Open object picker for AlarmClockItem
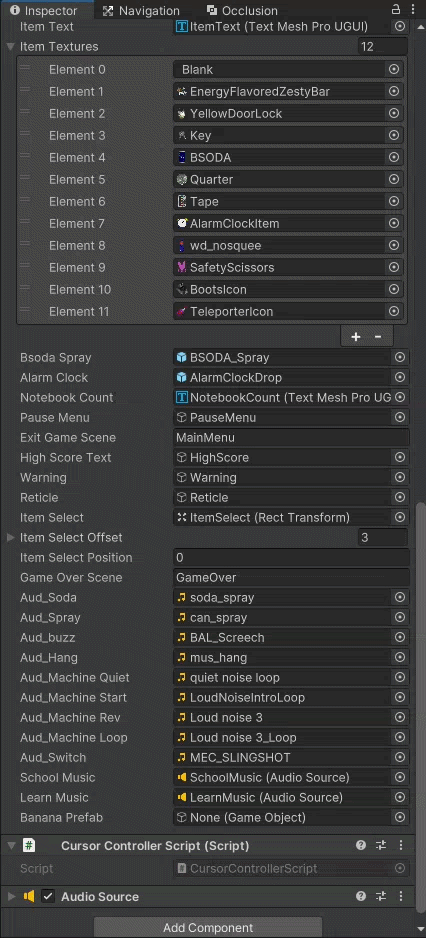 (x=394, y=224)
